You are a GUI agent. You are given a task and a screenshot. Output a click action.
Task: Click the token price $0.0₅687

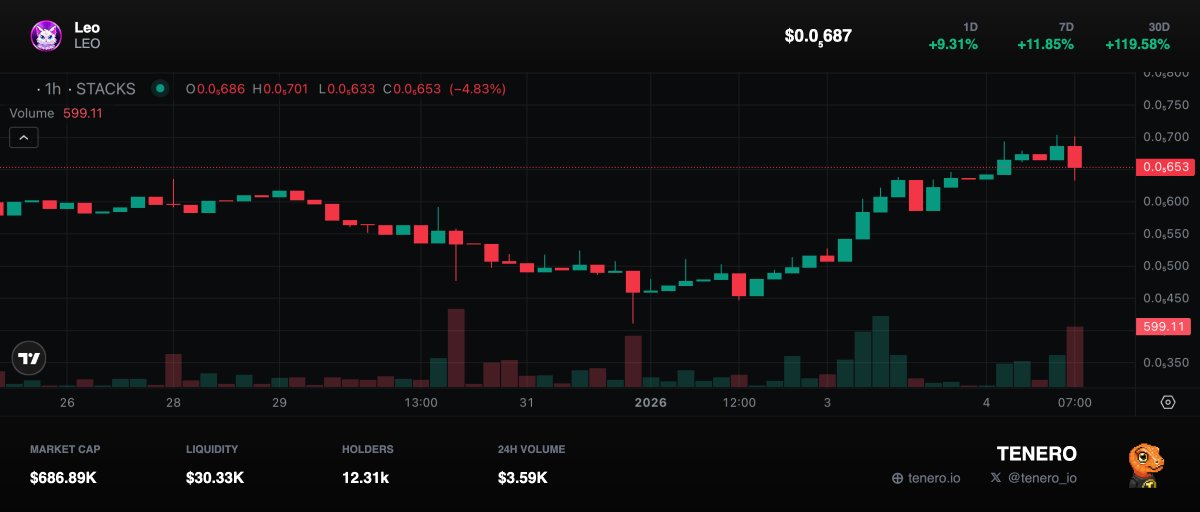[818, 36]
